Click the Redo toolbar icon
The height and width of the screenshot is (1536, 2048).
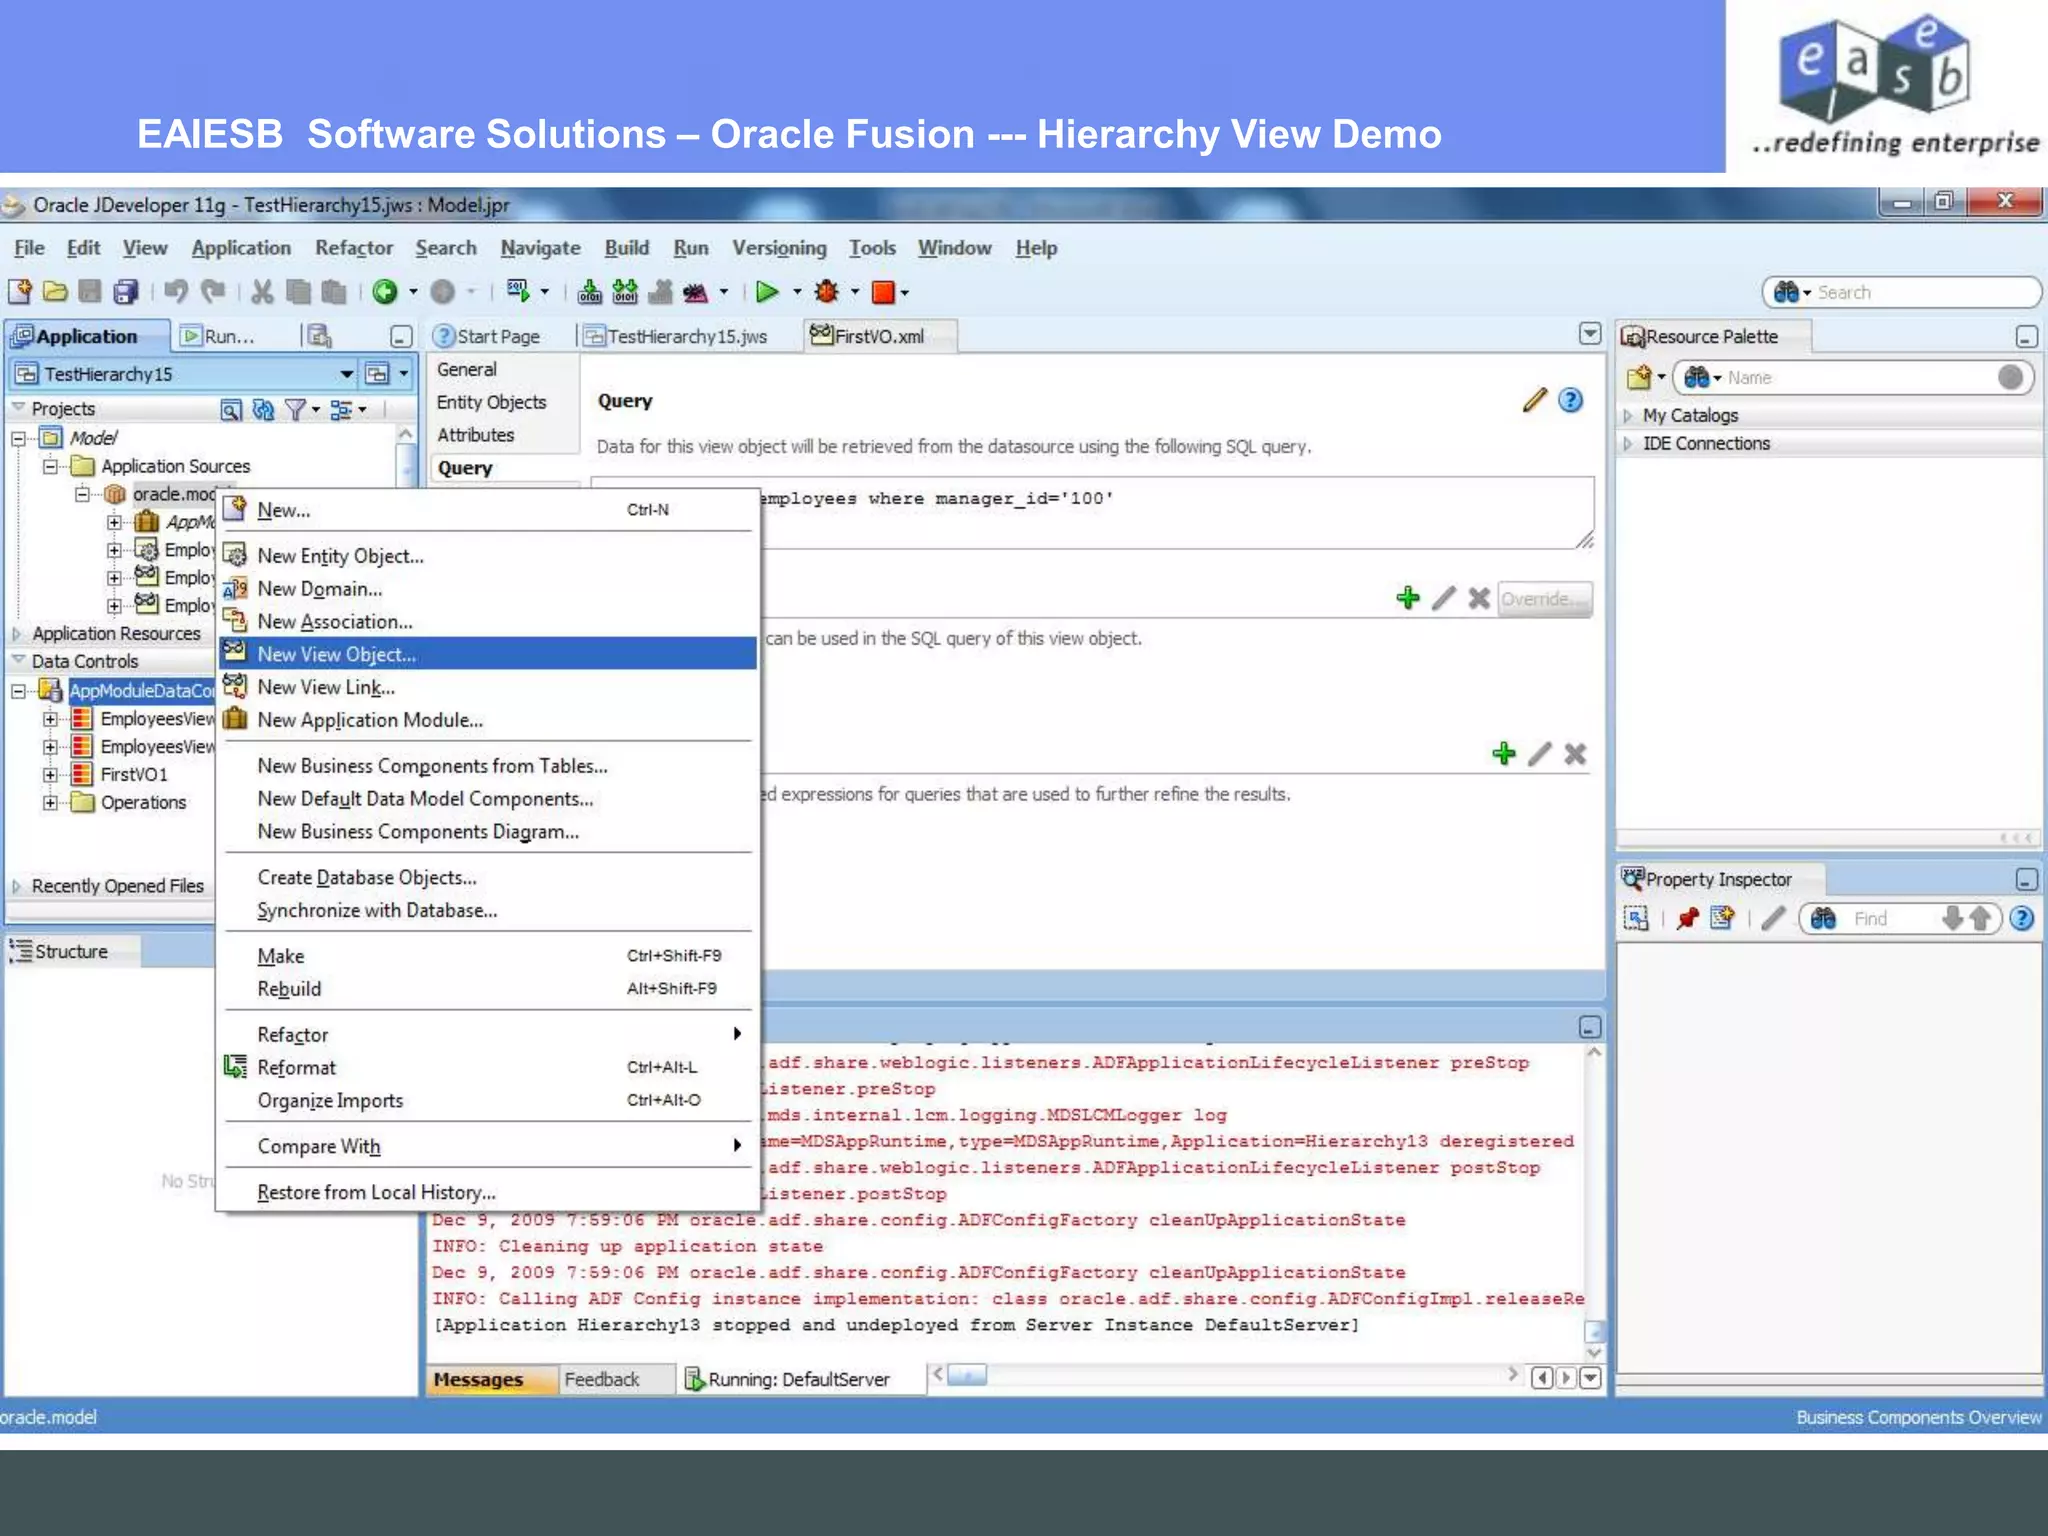tap(213, 291)
